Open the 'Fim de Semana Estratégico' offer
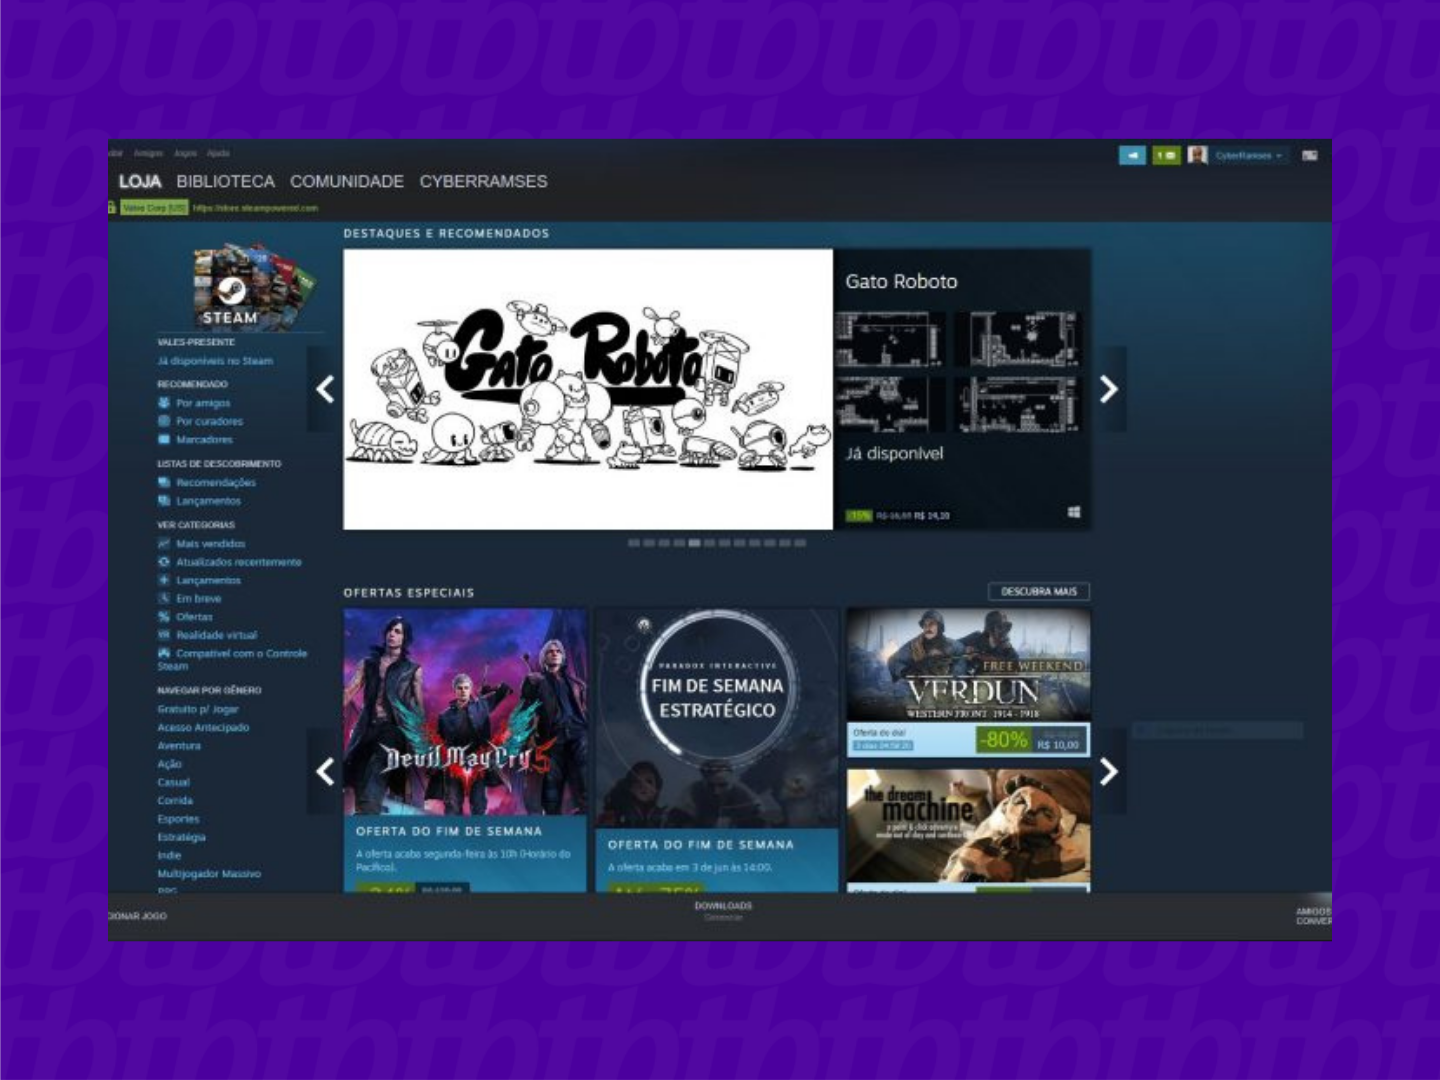 (717, 750)
